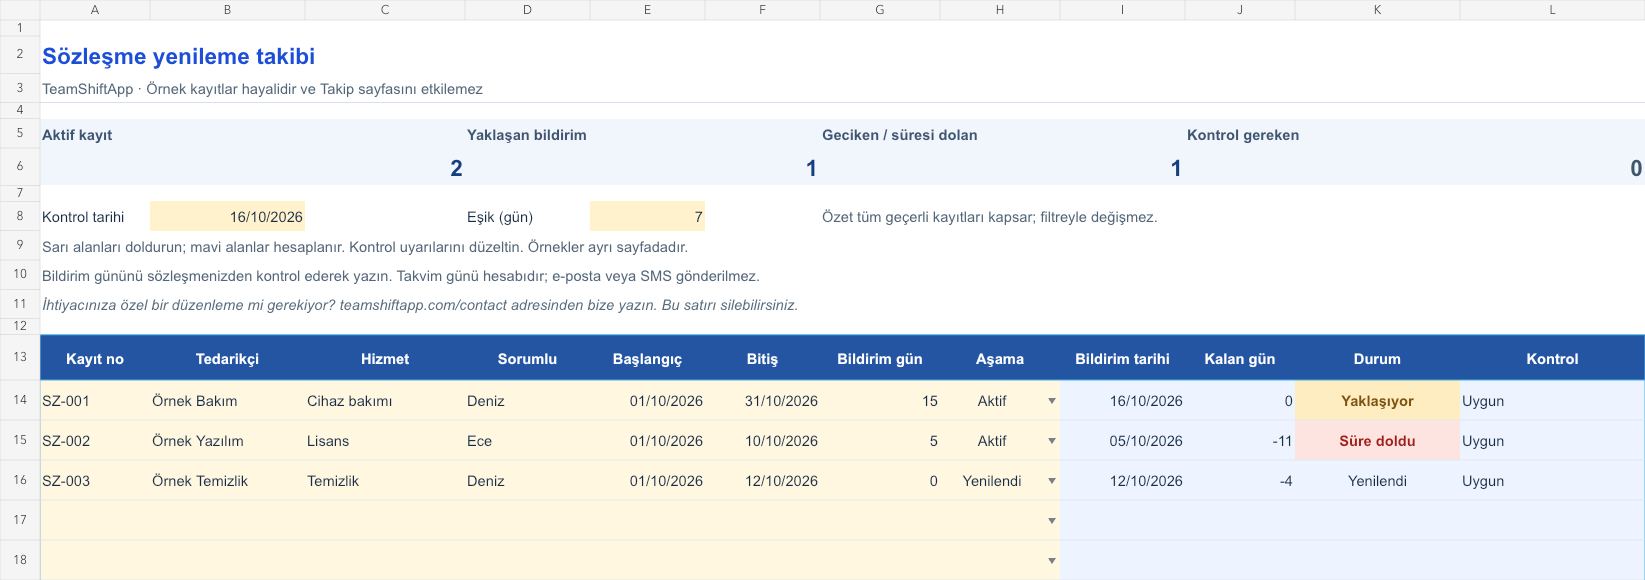Image resolution: width=1645 pixels, height=580 pixels.
Task: Select the 'Cihaz bakımı' service cell
Action: 385,401
